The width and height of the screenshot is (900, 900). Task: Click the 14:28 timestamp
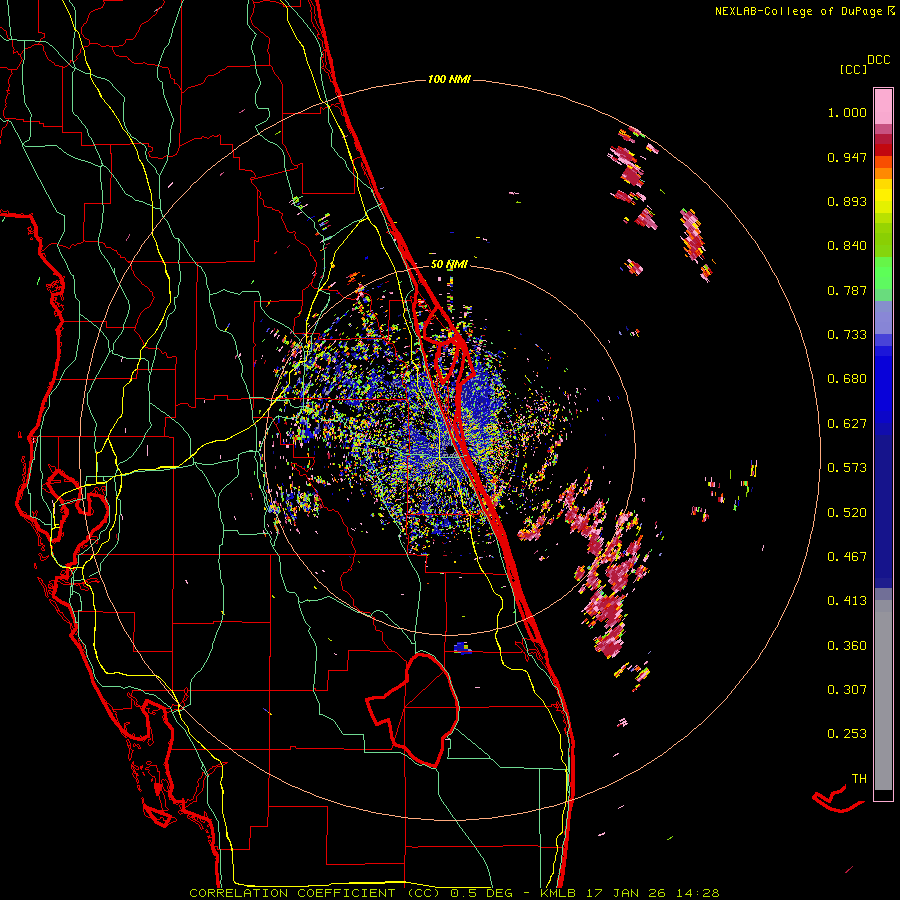[x=696, y=893]
